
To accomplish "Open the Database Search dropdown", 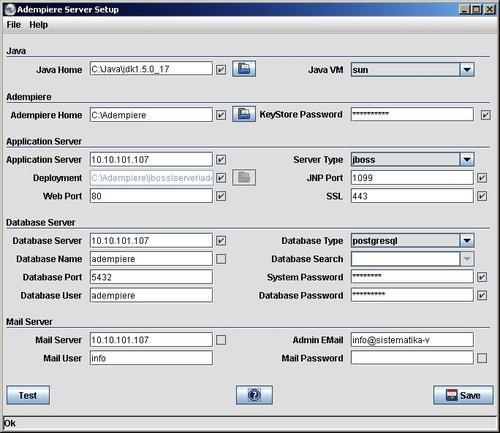I will pos(467,259).
